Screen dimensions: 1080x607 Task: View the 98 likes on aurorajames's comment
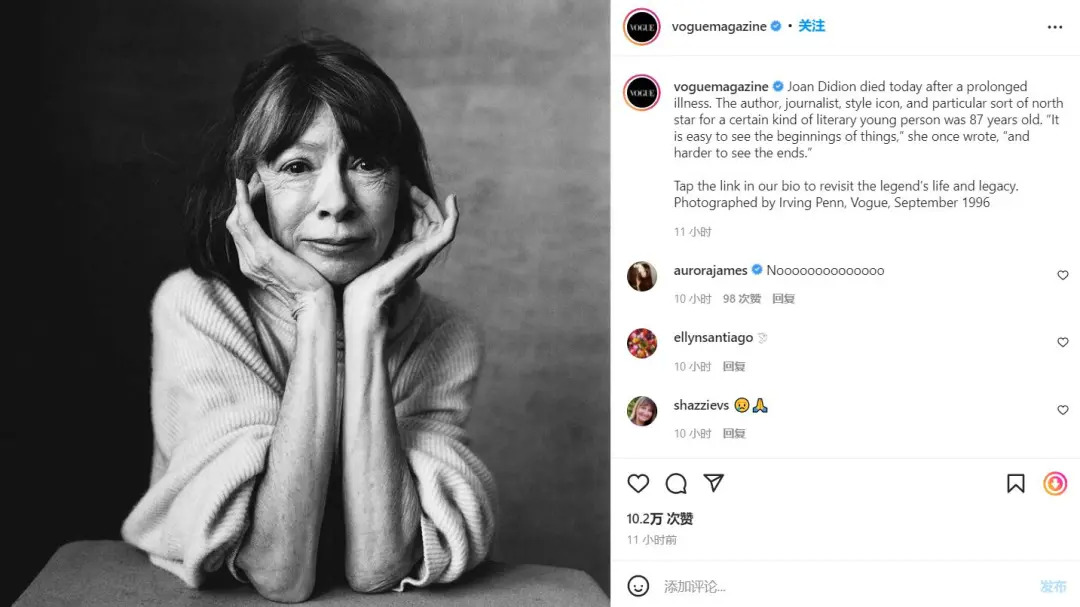point(742,298)
